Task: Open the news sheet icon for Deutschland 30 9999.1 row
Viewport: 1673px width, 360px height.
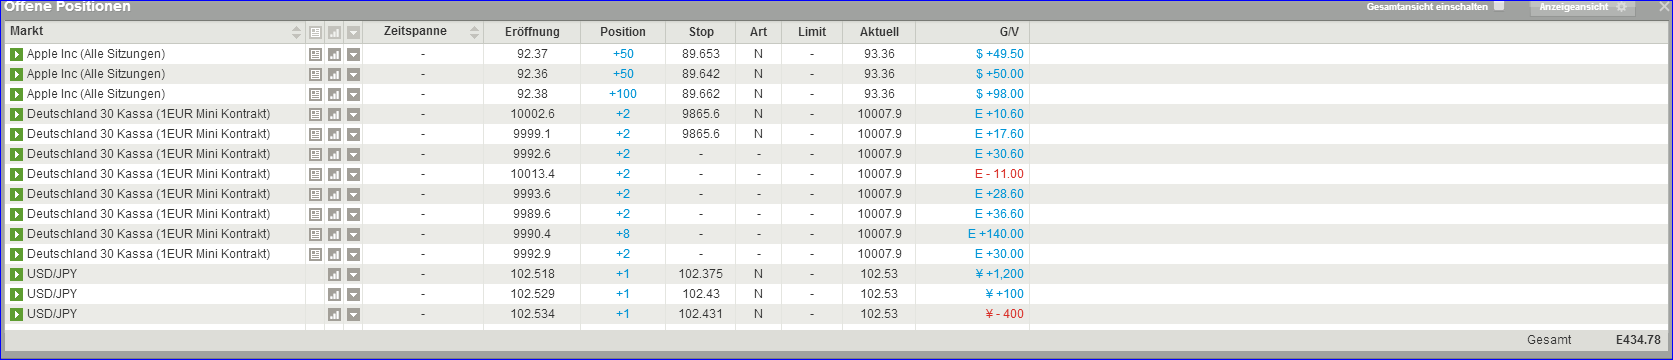Action: click(x=315, y=134)
